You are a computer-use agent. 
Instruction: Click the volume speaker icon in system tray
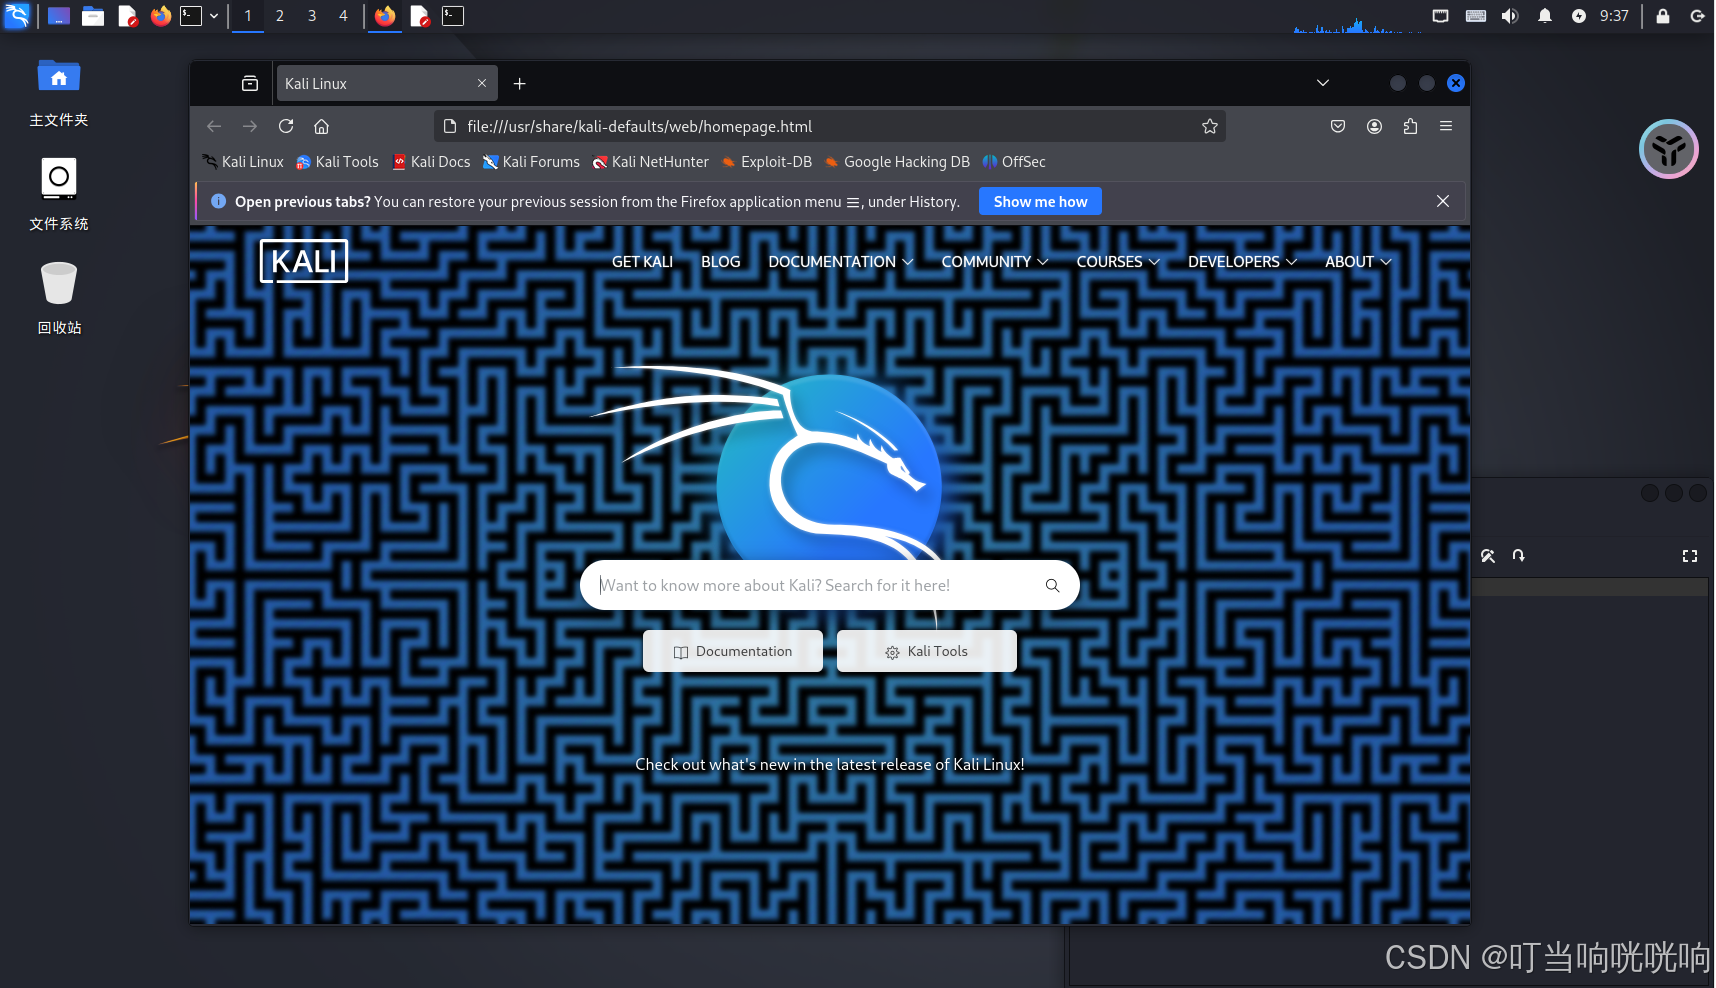pos(1510,16)
